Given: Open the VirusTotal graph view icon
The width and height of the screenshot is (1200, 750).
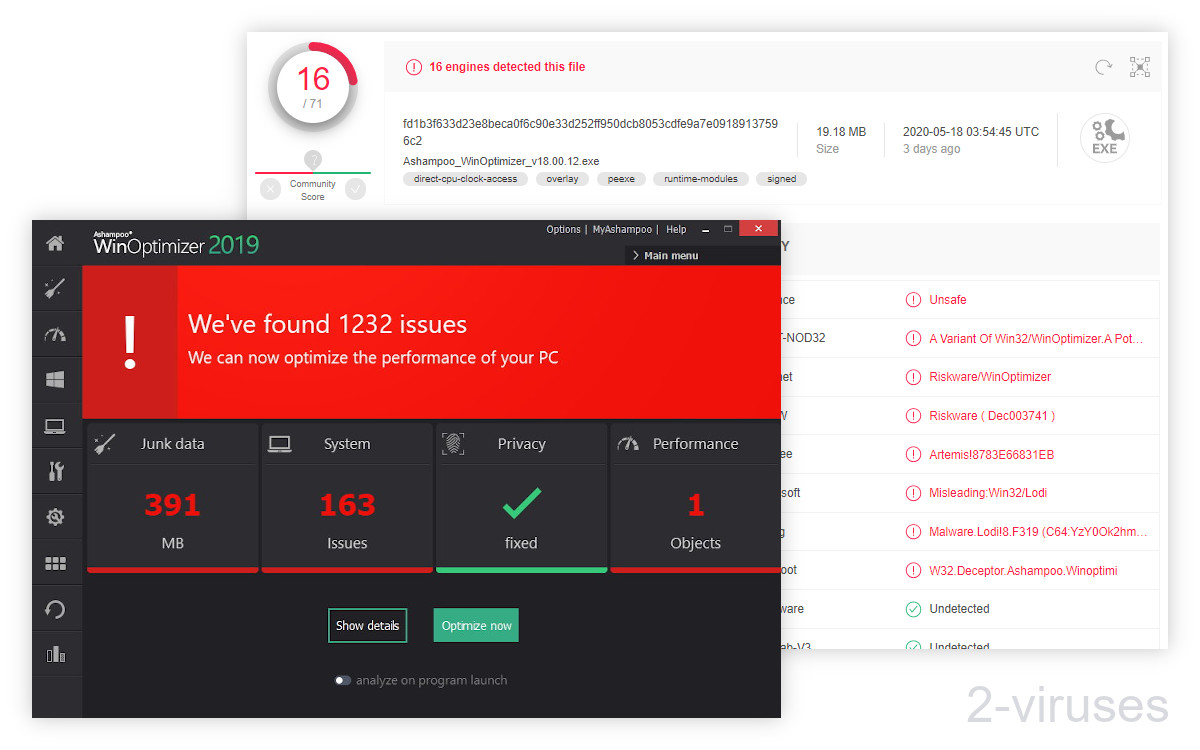Looking at the screenshot, I should (x=1140, y=67).
